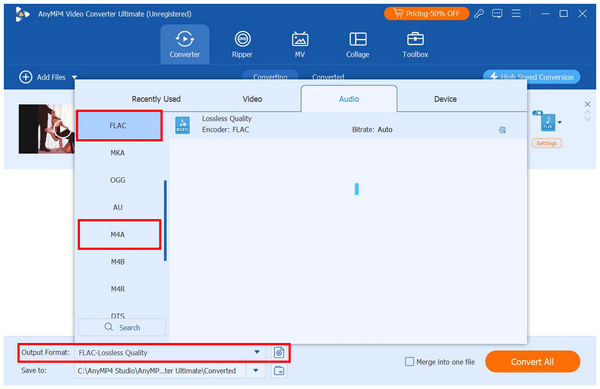Click the format Search field

click(122, 327)
